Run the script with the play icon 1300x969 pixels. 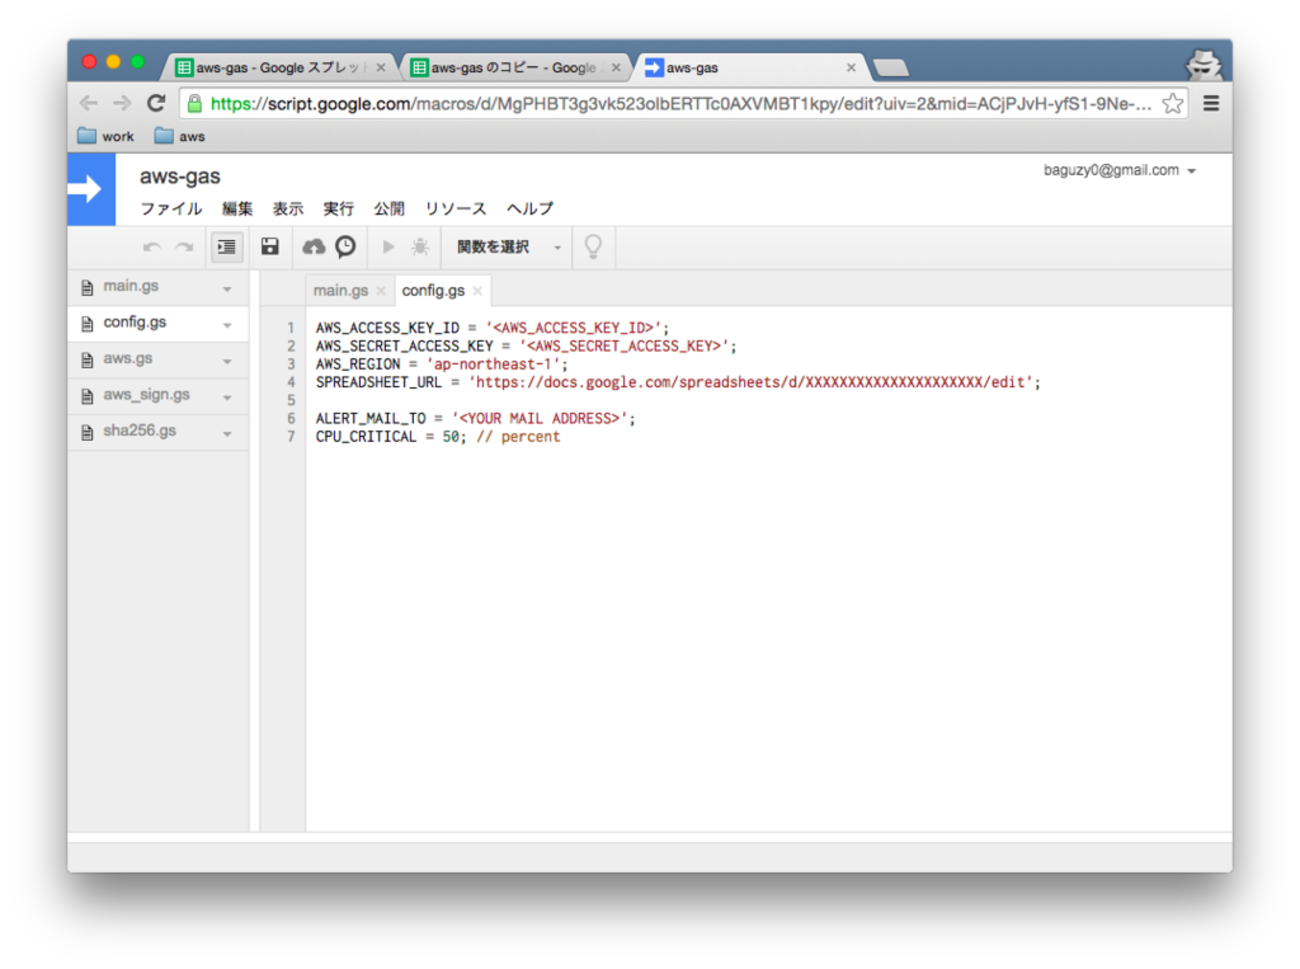pos(389,247)
